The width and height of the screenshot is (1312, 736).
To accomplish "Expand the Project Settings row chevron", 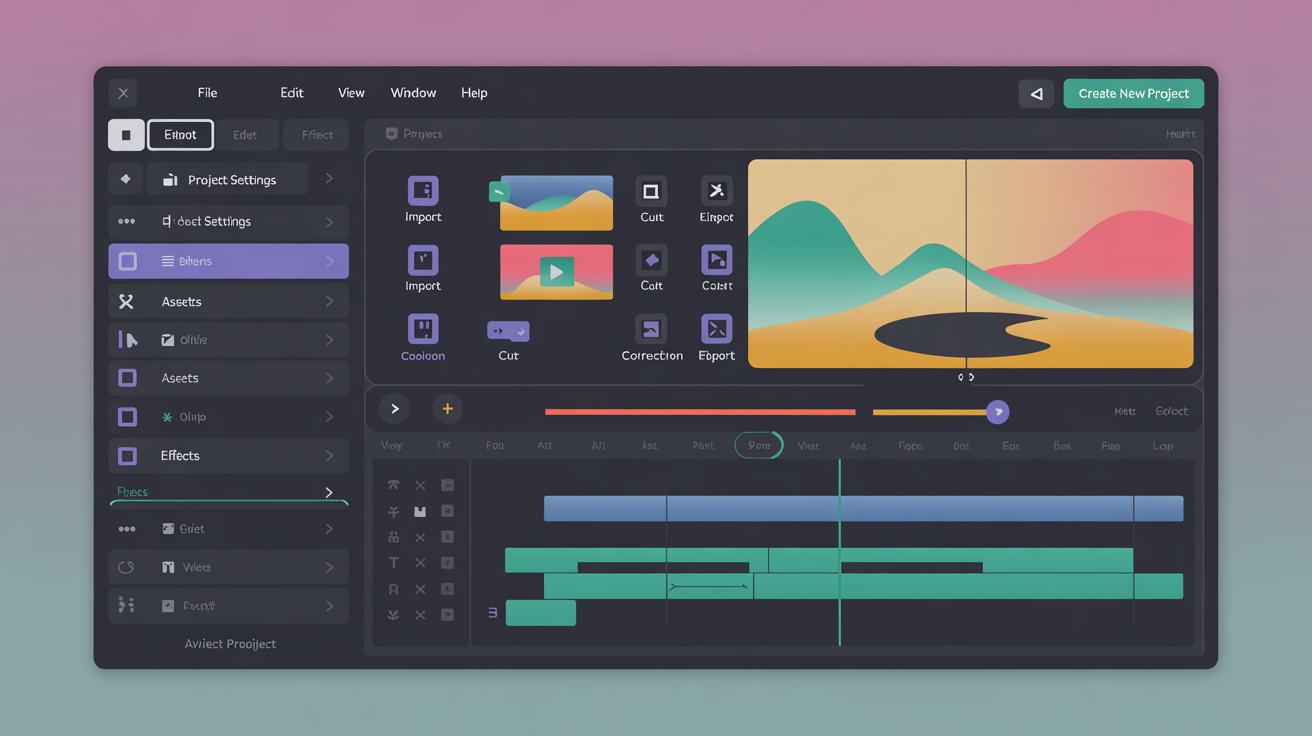I will click(x=329, y=179).
